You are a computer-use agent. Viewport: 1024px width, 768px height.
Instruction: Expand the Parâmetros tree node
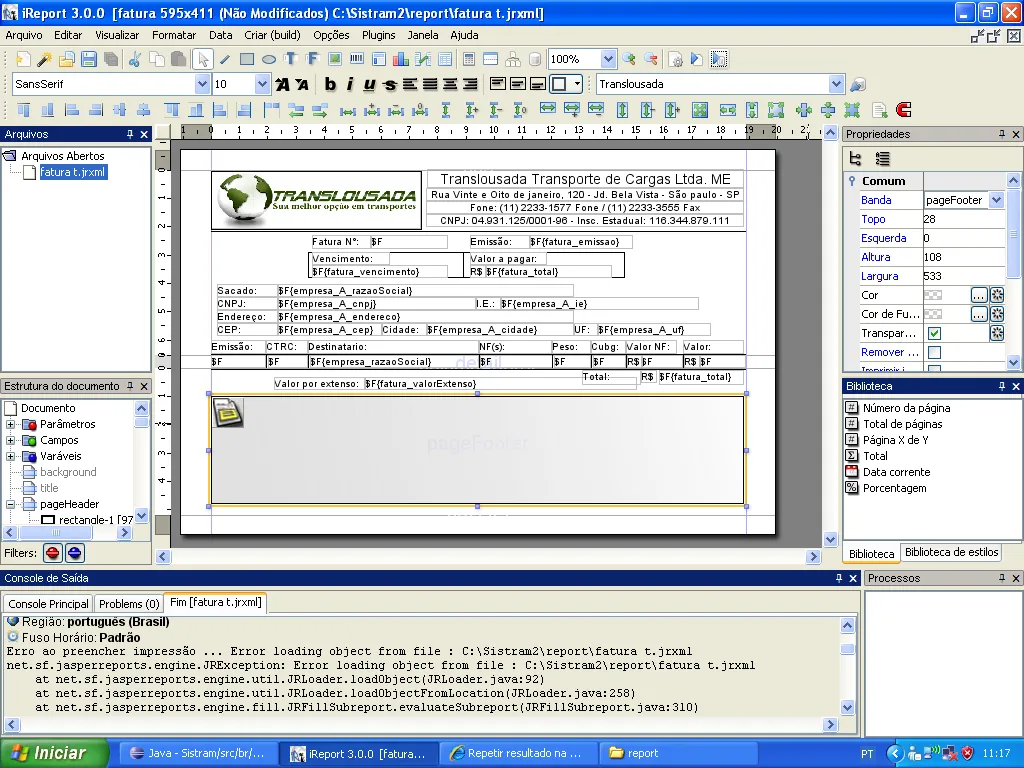coord(11,424)
